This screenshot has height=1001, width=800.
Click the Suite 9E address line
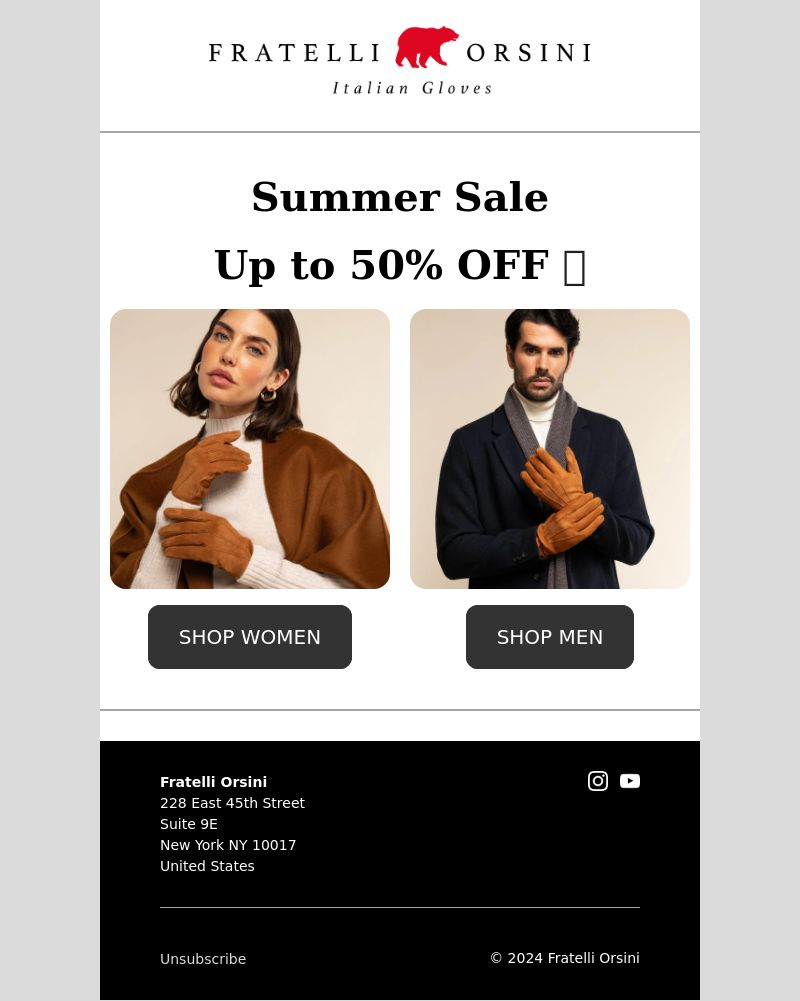click(x=189, y=824)
